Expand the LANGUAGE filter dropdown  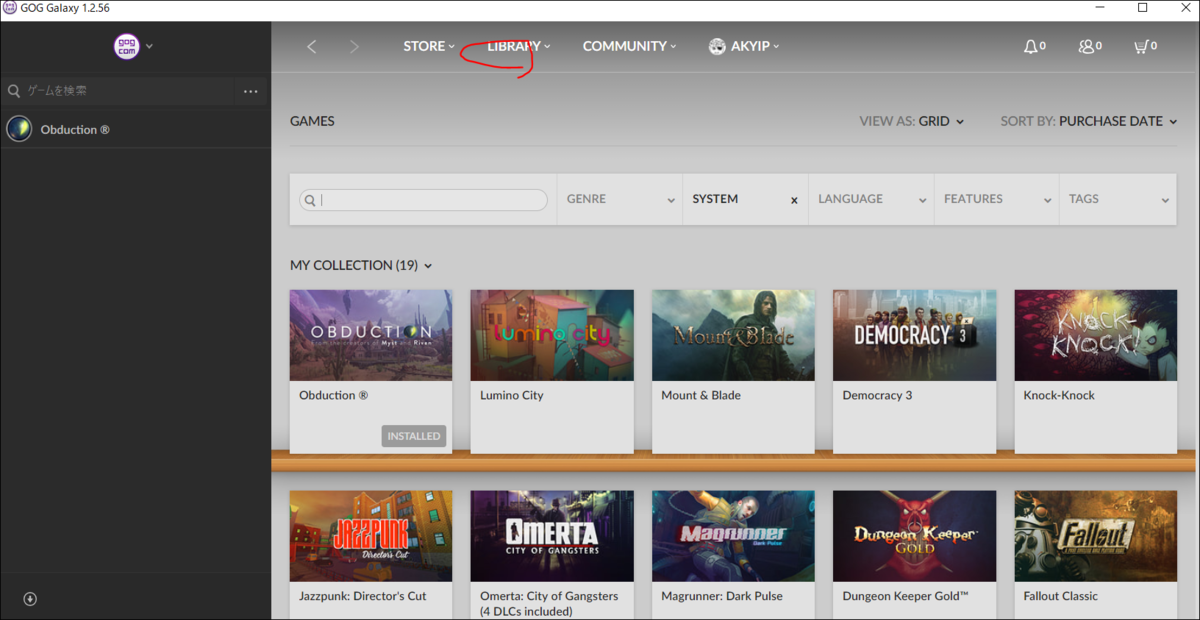click(x=871, y=199)
